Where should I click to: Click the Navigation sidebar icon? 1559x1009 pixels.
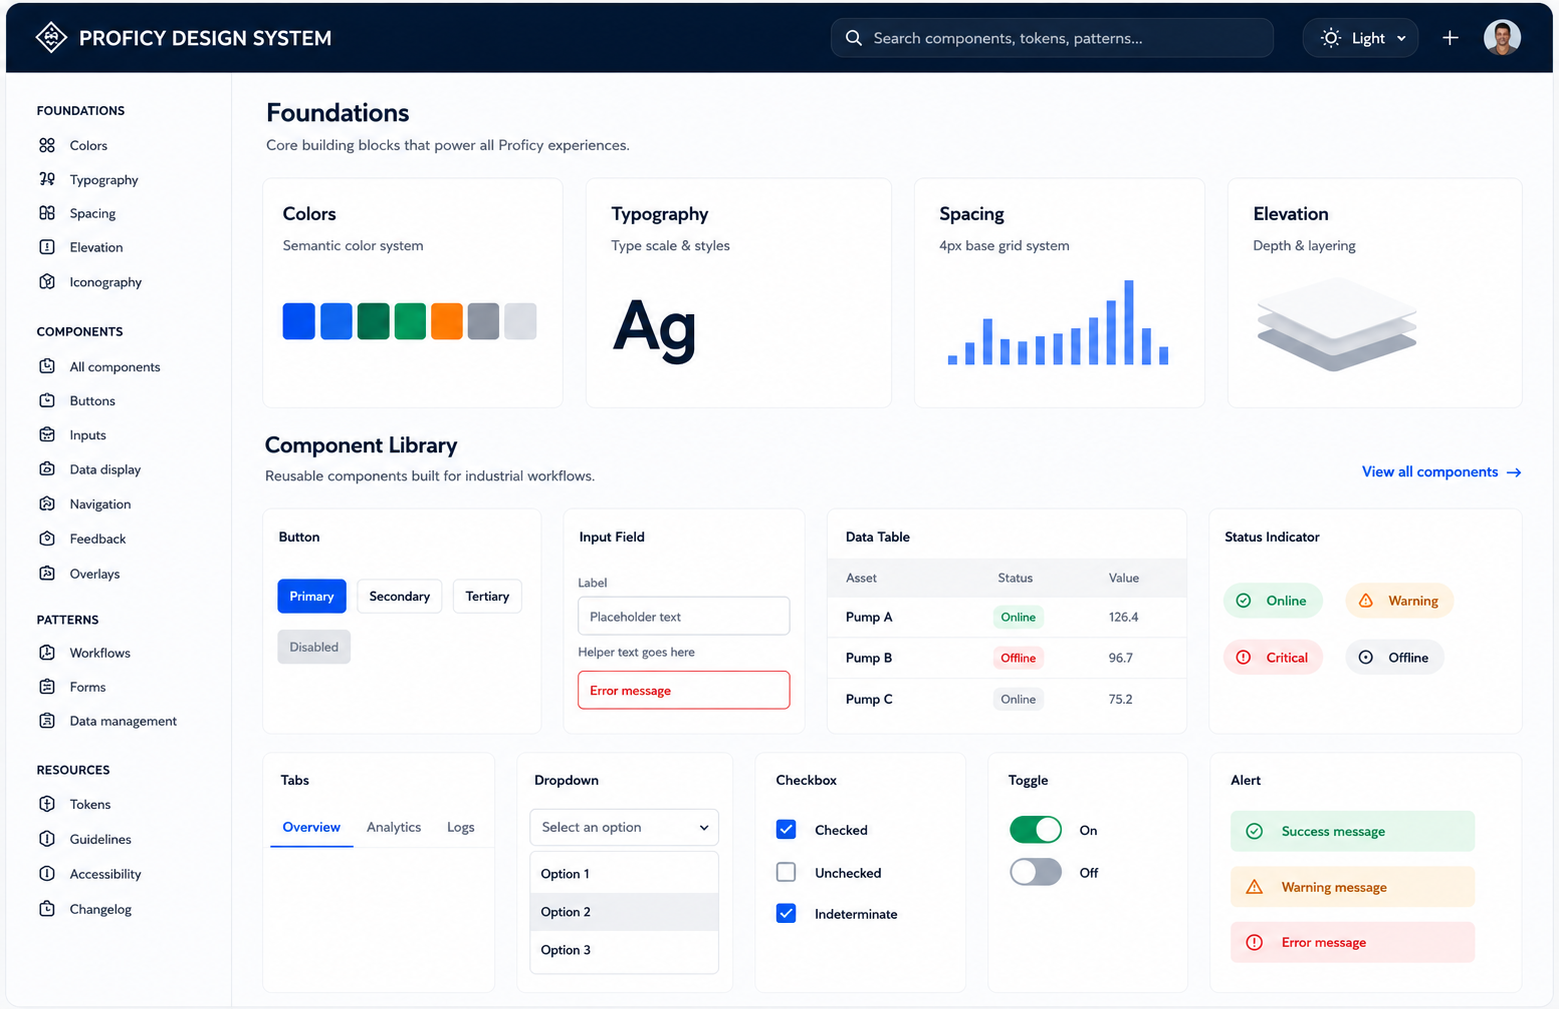[x=47, y=503]
